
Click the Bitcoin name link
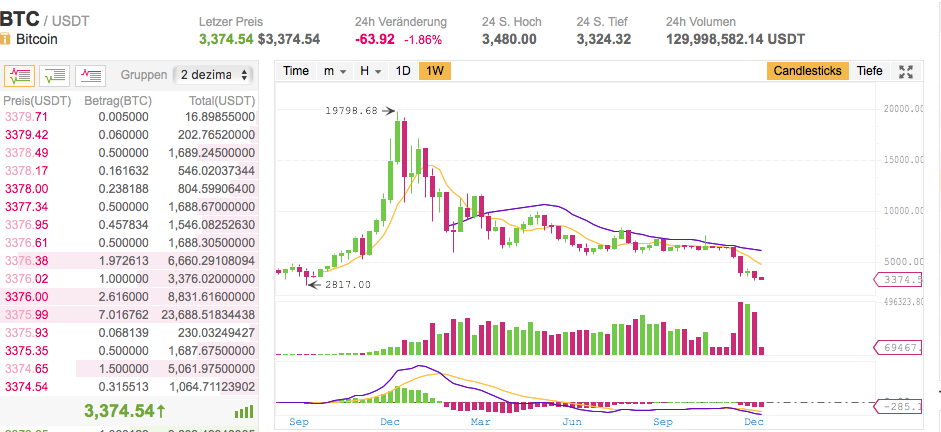(37, 39)
